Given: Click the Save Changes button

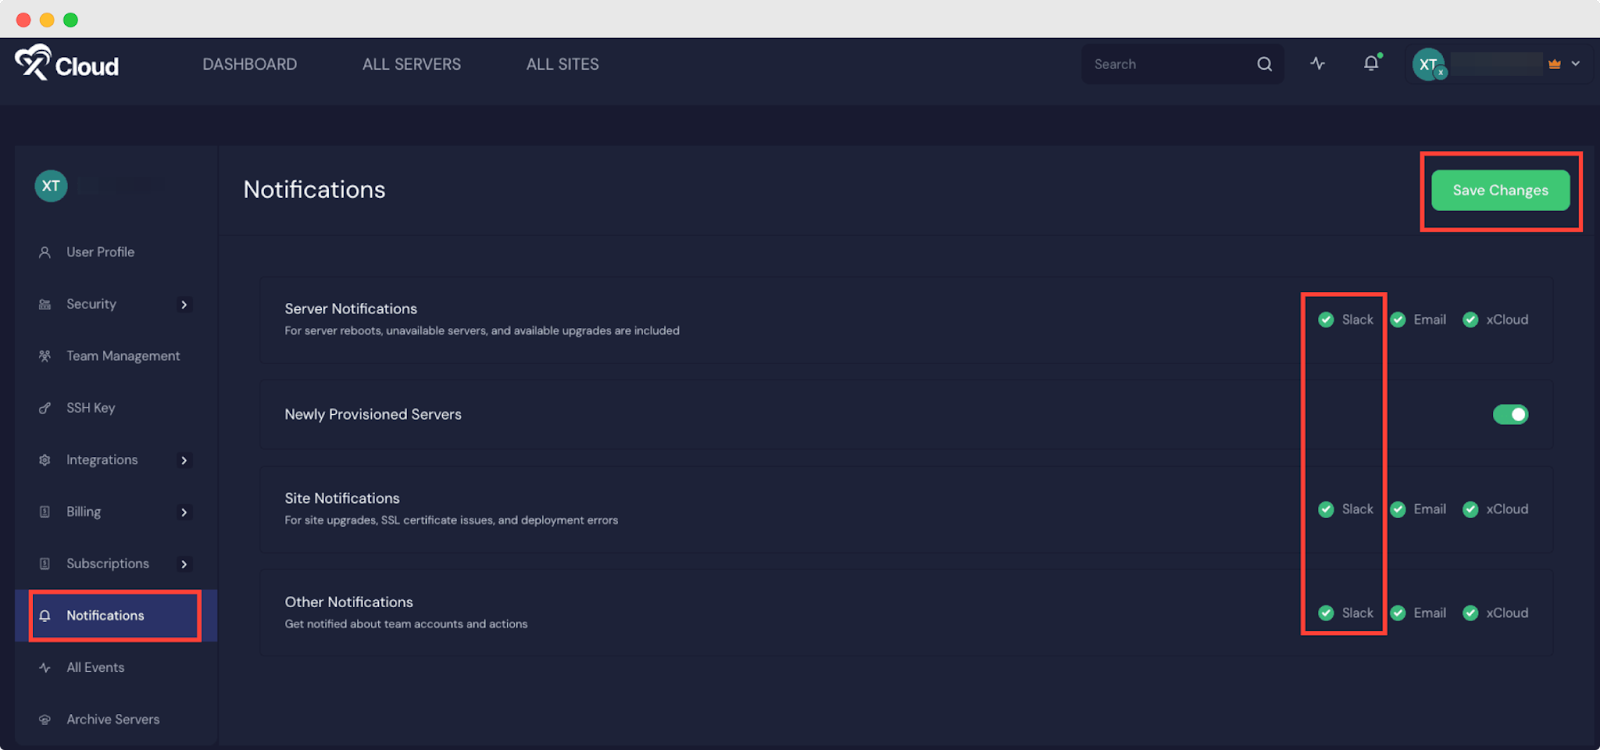Looking at the screenshot, I should 1500,190.
